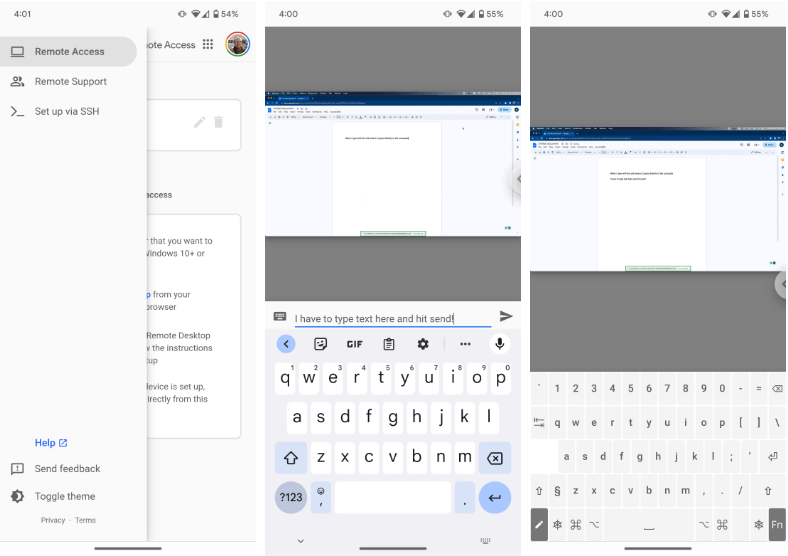
Task: Open the Google apps grid
Action: (x=208, y=44)
